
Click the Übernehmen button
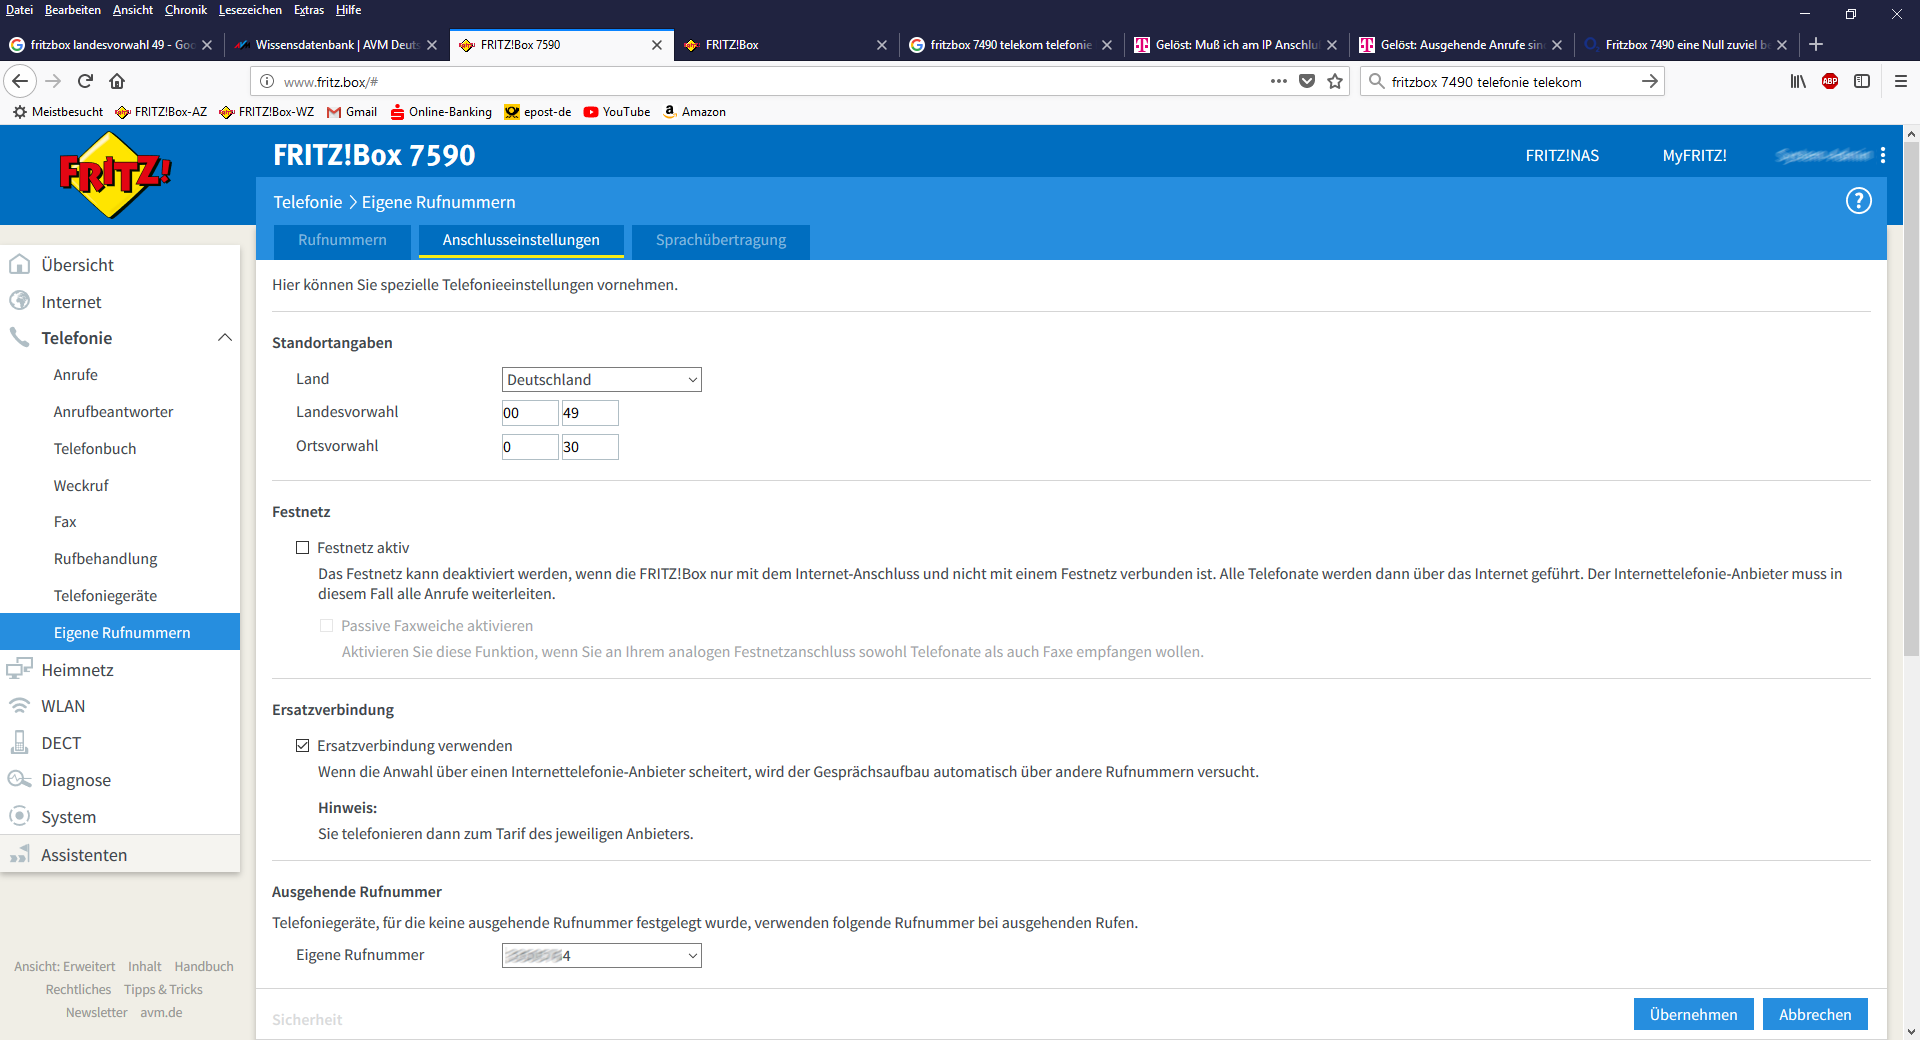click(1693, 1014)
